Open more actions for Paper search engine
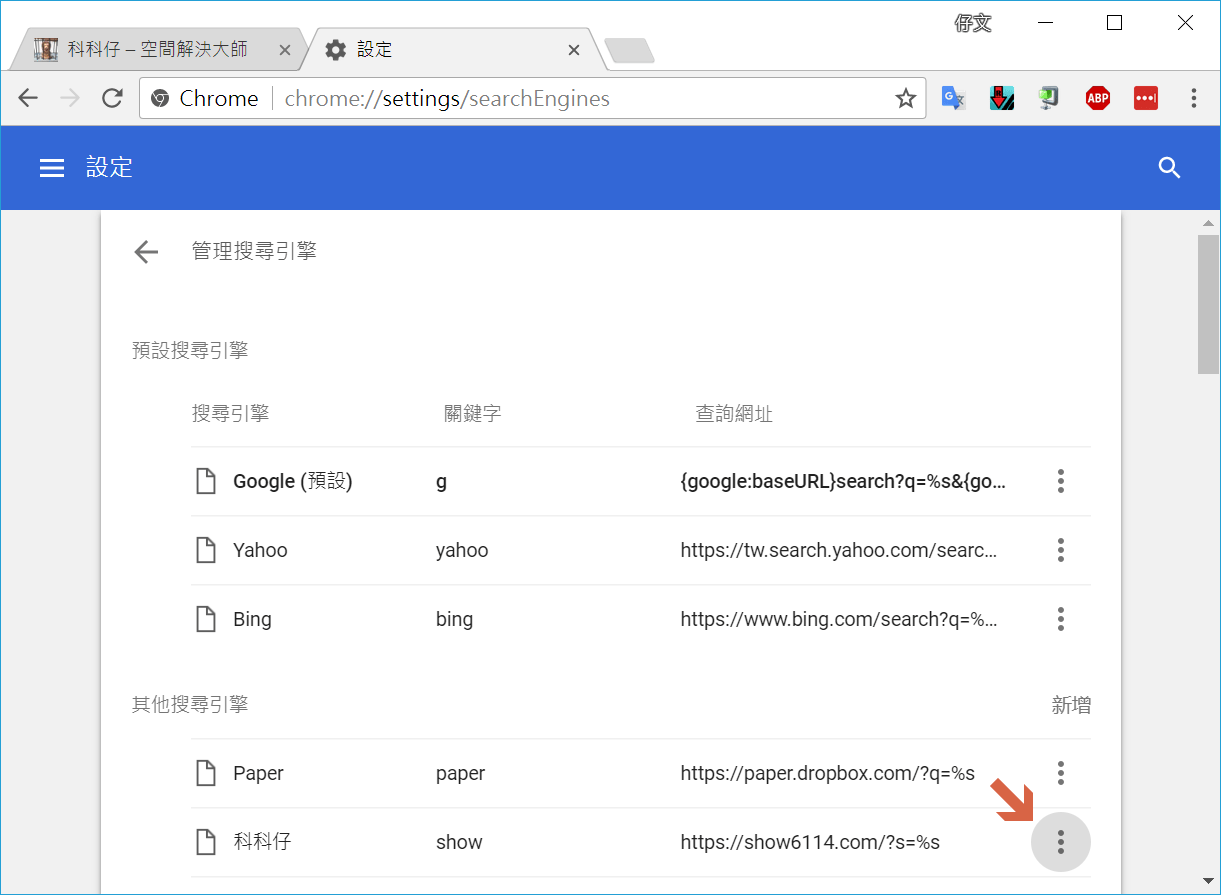The height and width of the screenshot is (895, 1221). pos(1060,773)
